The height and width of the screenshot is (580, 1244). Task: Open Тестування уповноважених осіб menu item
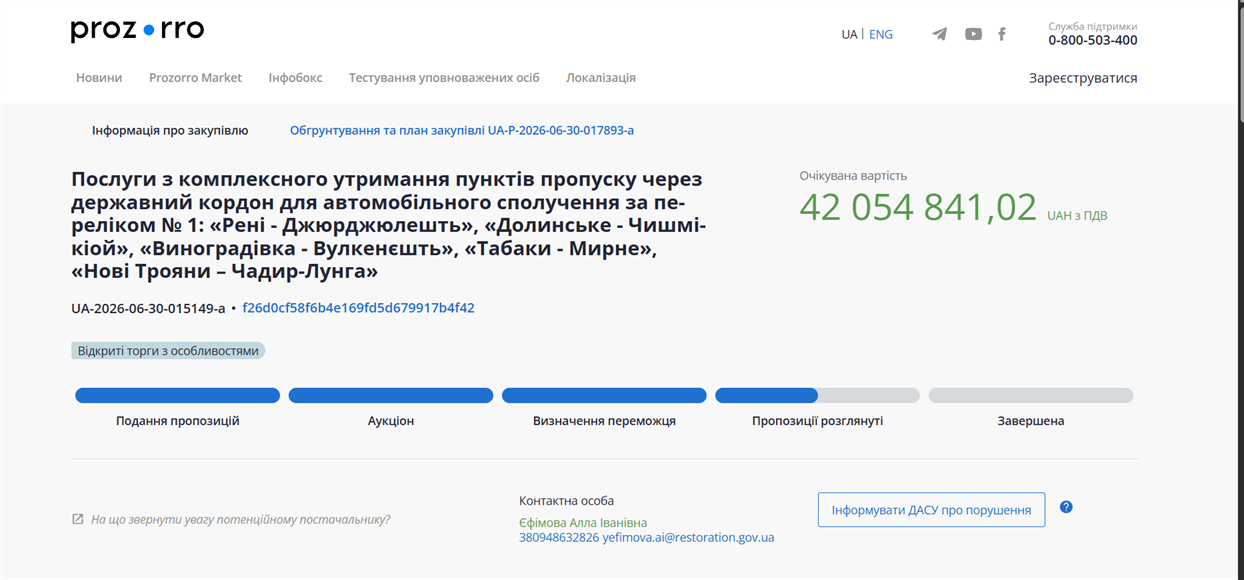click(x=444, y=78)
